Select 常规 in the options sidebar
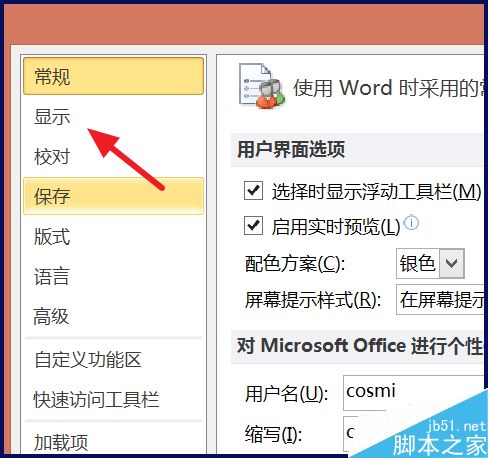Viewport: 488px width, 458px height. [x=113, y=76]
